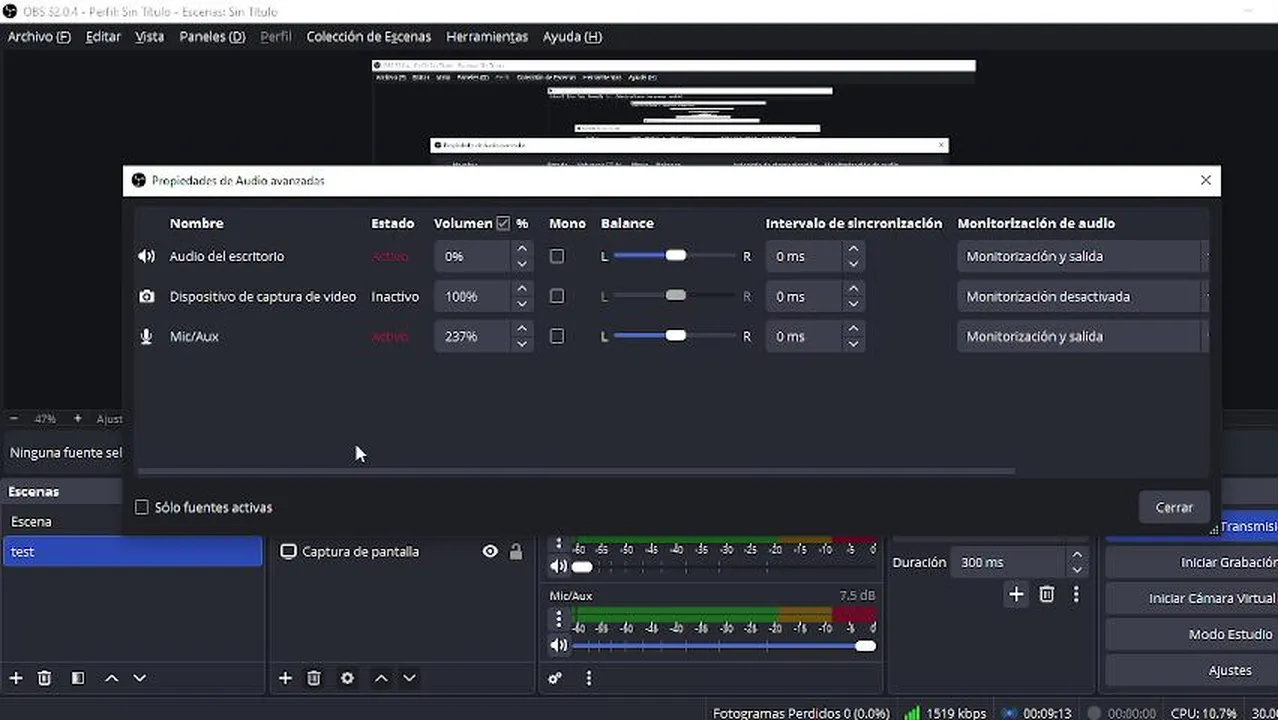Open transition properties three dots menu
1278x720 pixels.
1076,594
